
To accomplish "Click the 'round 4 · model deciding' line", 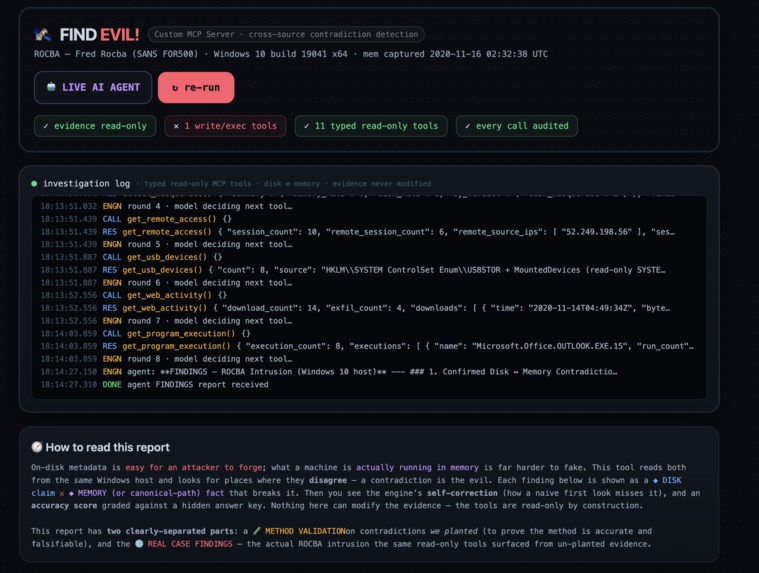I will click(x=166, y=206).
